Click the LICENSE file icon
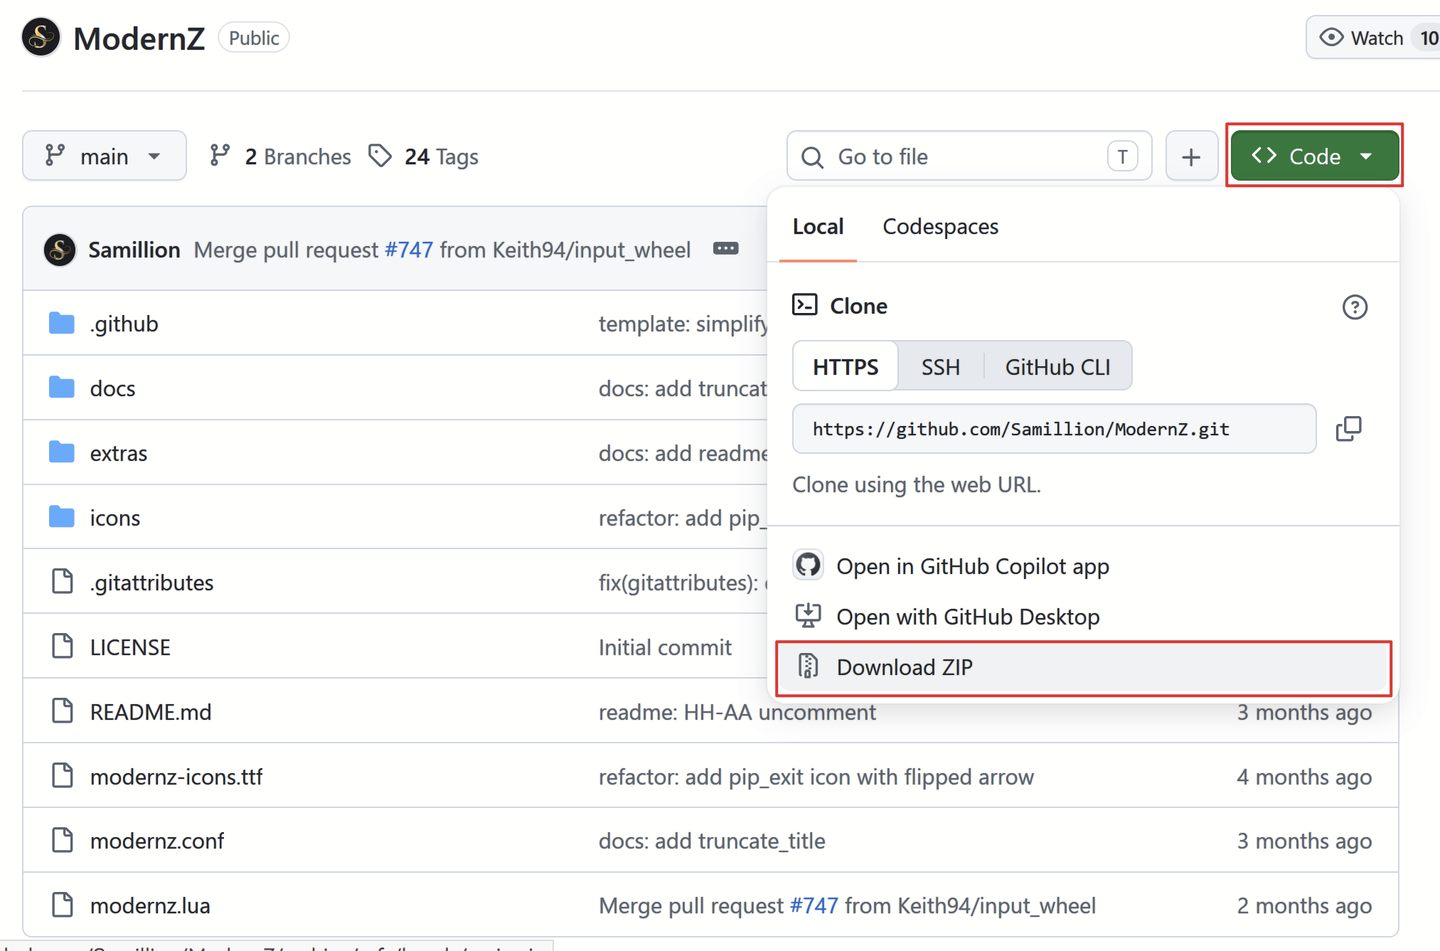1440x951 pixels. pyautogui.click(x=62, y=647)
